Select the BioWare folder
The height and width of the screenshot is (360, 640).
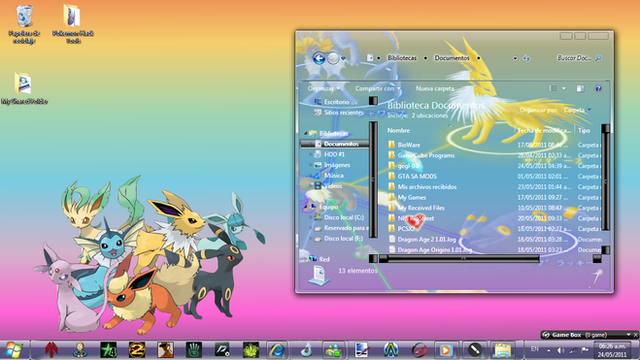(409, 145)
